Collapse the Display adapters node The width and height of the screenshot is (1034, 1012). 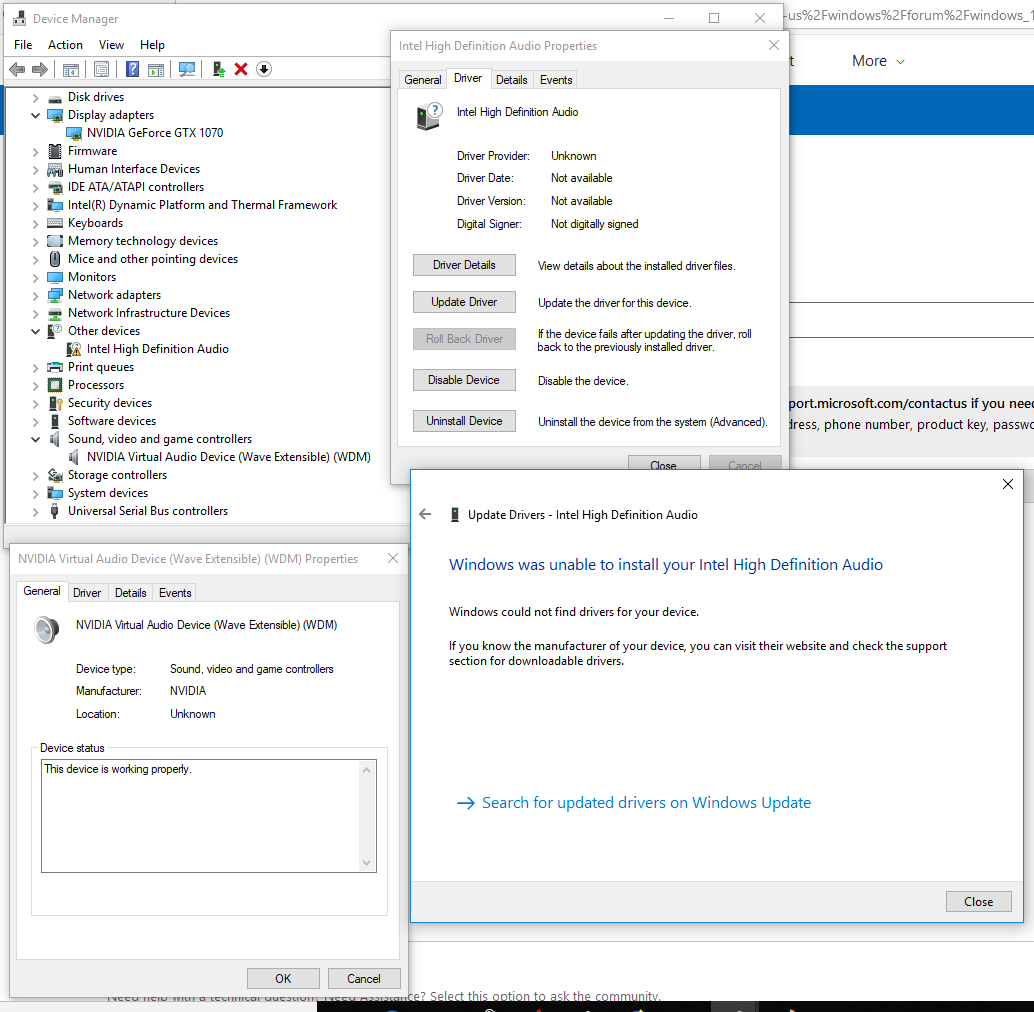click(x=36, y=115)
